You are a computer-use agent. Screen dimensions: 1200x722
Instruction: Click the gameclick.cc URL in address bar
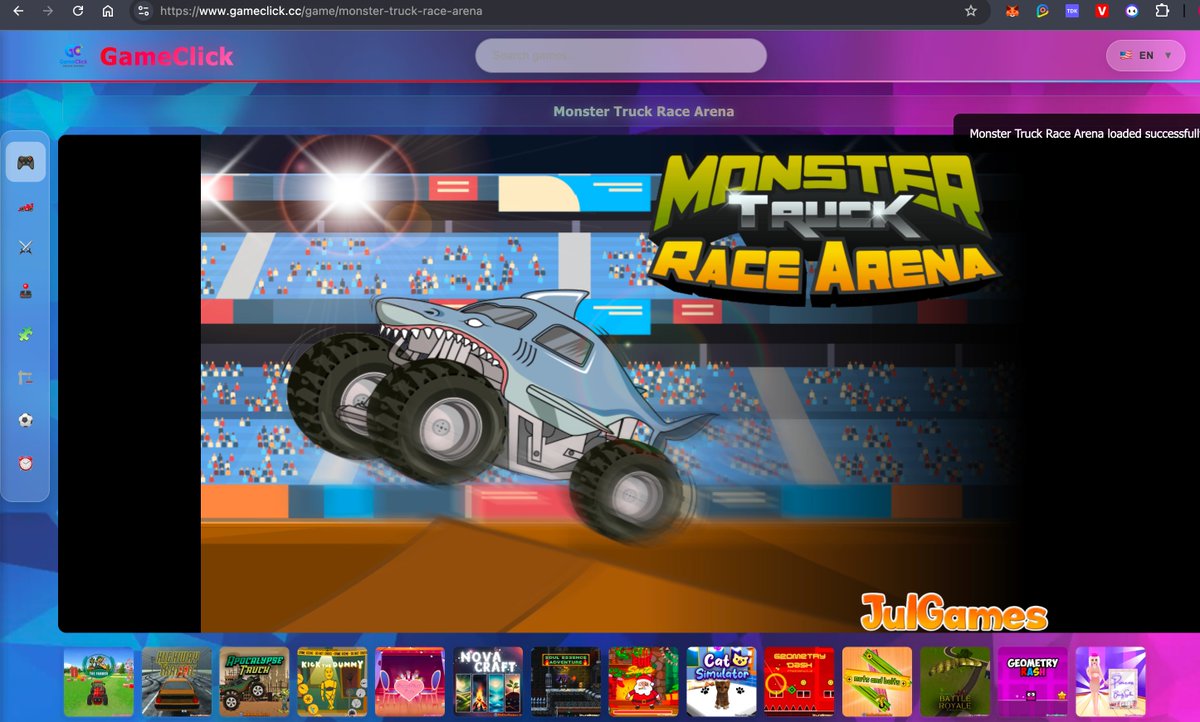[321, 12]
